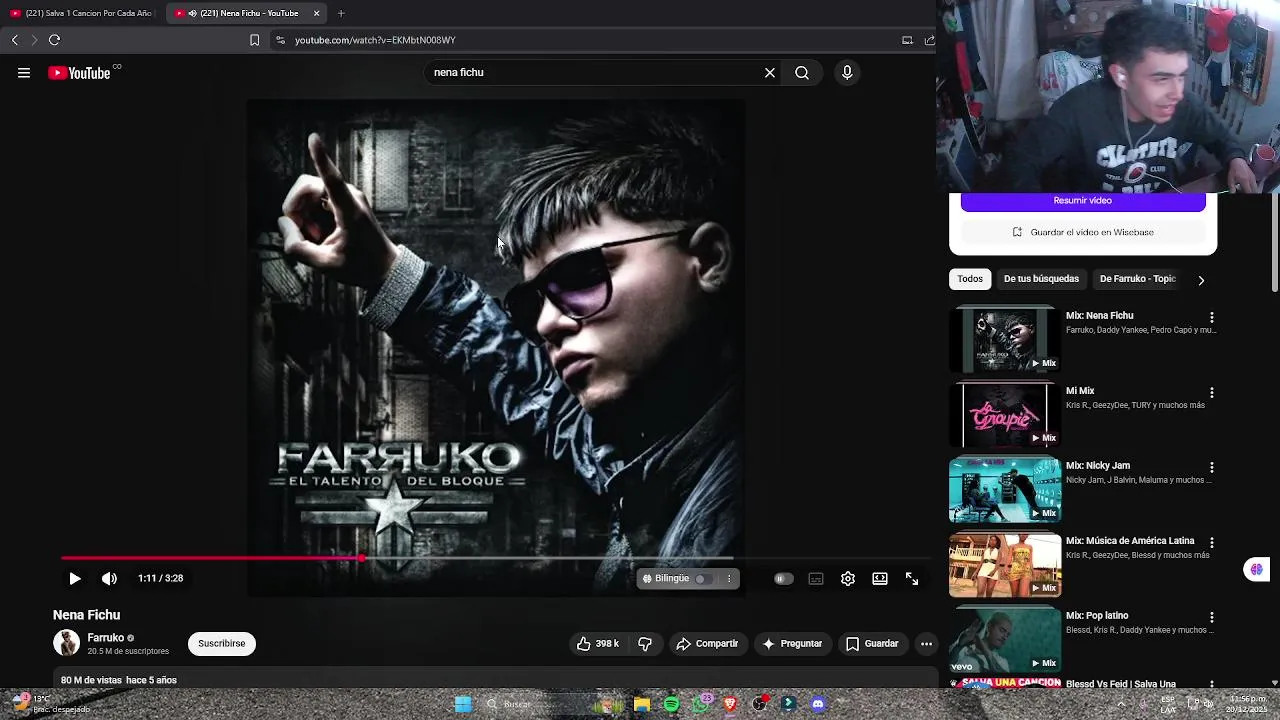The height and width of the screenshot is (720, 1280).
Task: Start voice search with the microphone
Action: (x=847, y=73)
